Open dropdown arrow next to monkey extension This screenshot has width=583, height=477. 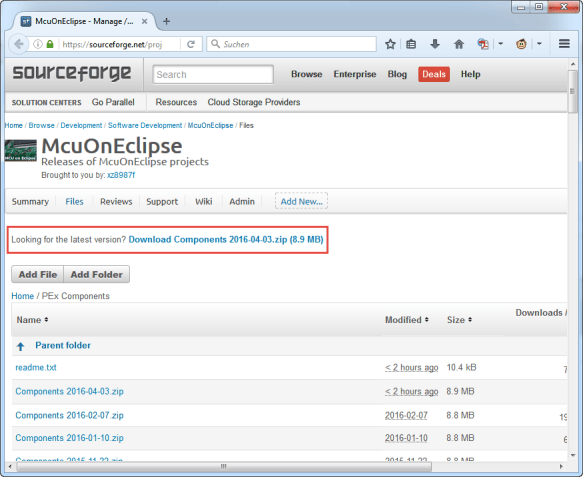tap(539, 44)
